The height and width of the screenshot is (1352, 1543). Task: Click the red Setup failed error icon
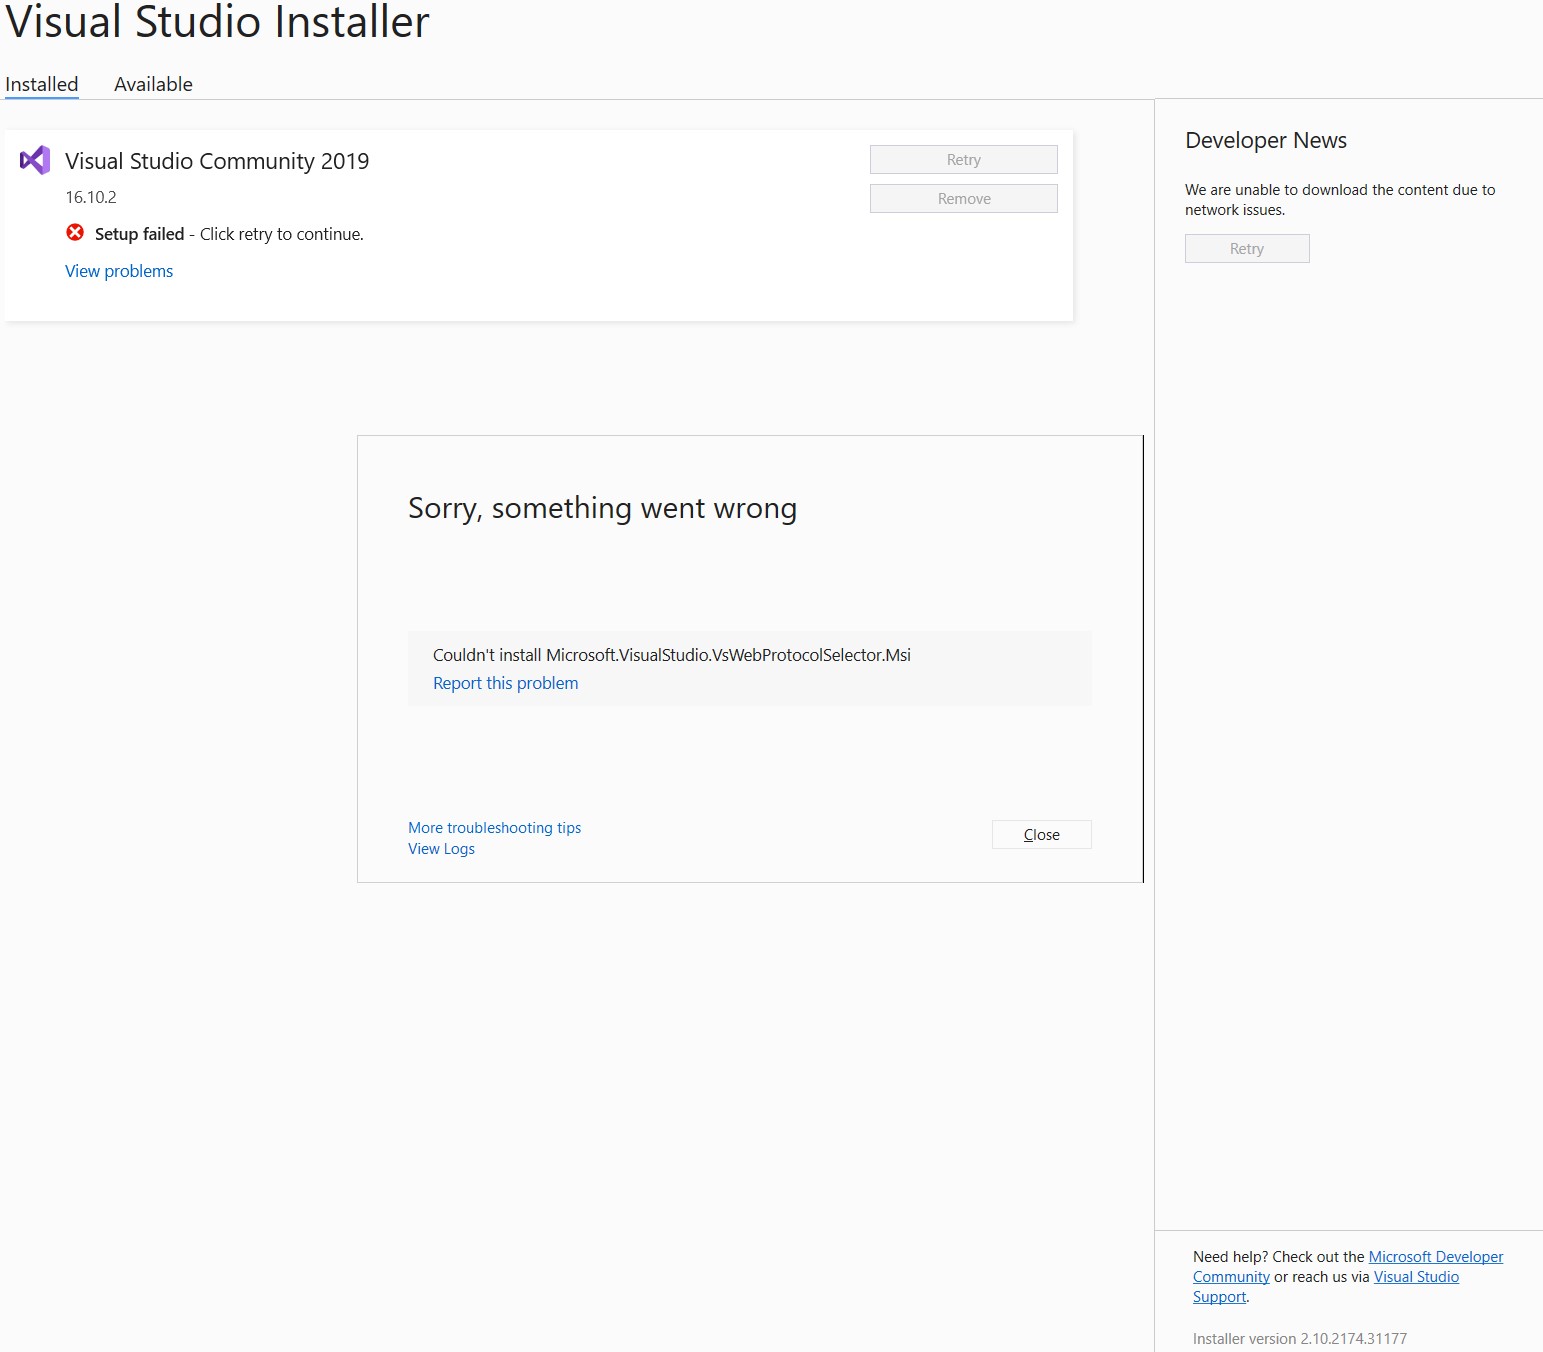[x=75, y=233]
